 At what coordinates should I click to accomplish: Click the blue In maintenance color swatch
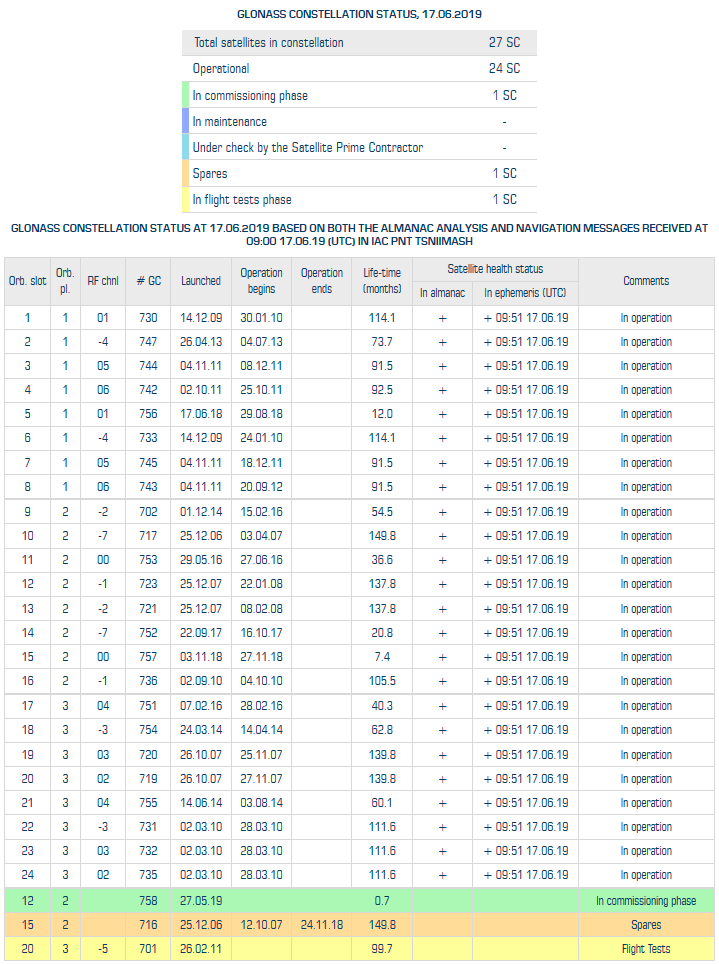[x=185, y=122]
